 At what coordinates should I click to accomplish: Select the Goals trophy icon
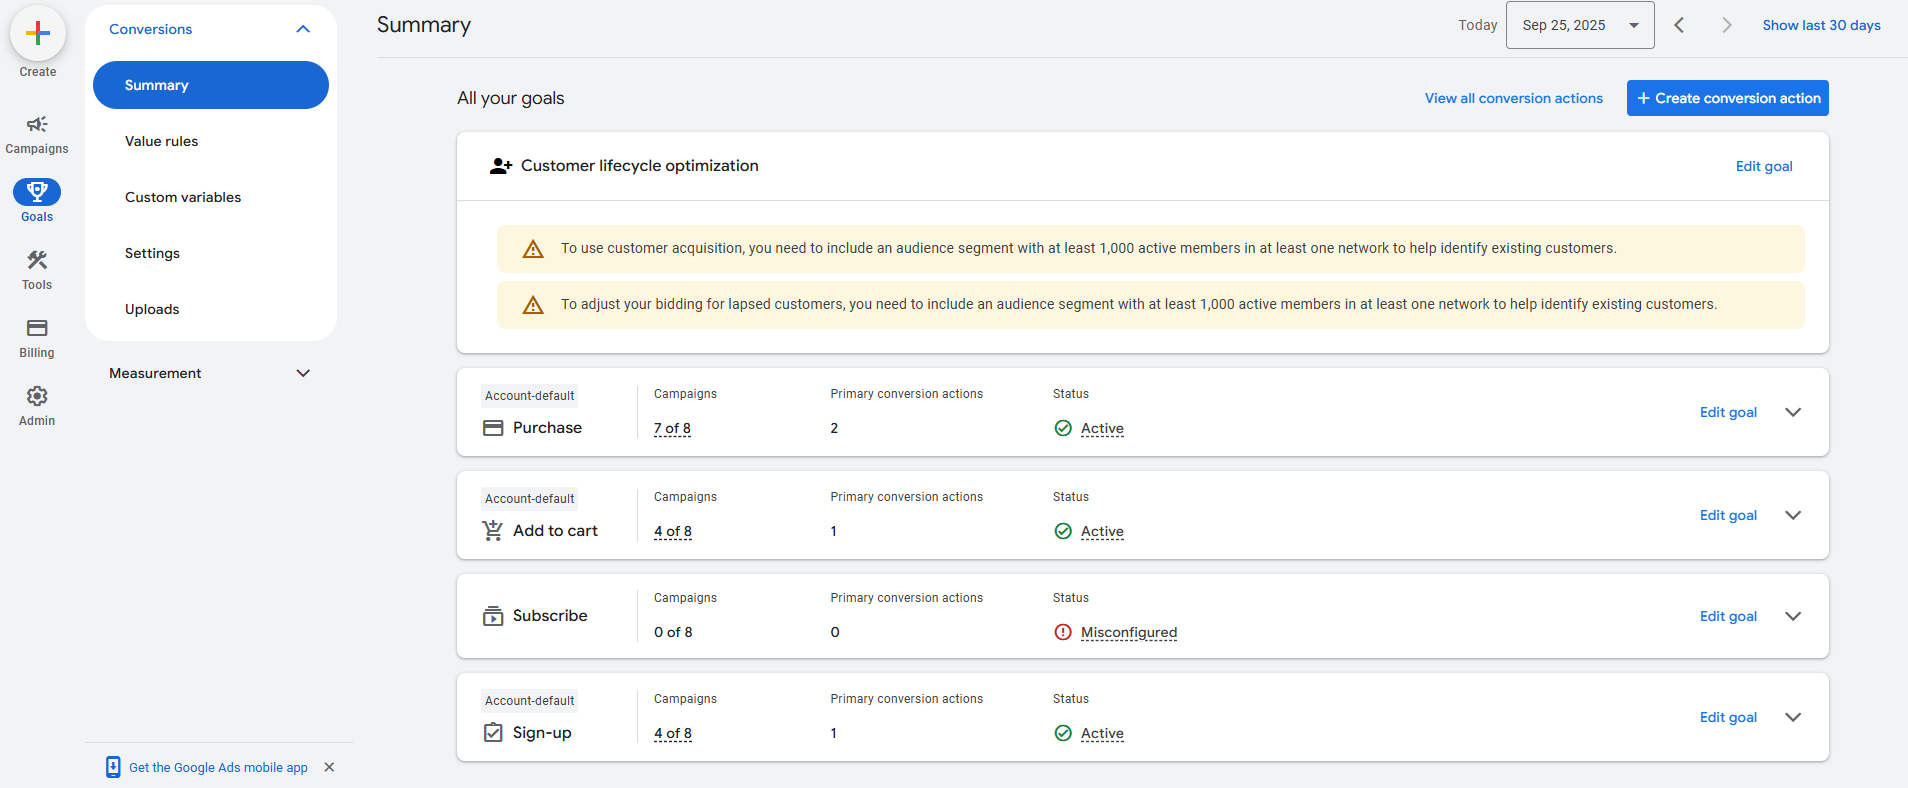(x=37, y=192)
